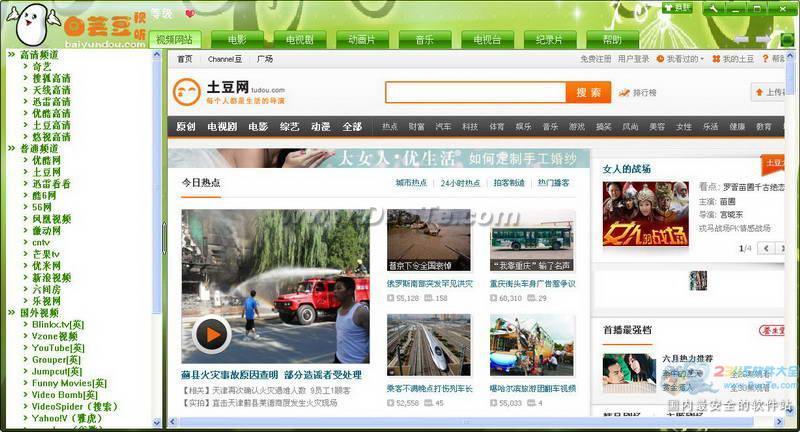Open the 免费注册 link
The width and height of the screenshot is (800, 432).
595,59
